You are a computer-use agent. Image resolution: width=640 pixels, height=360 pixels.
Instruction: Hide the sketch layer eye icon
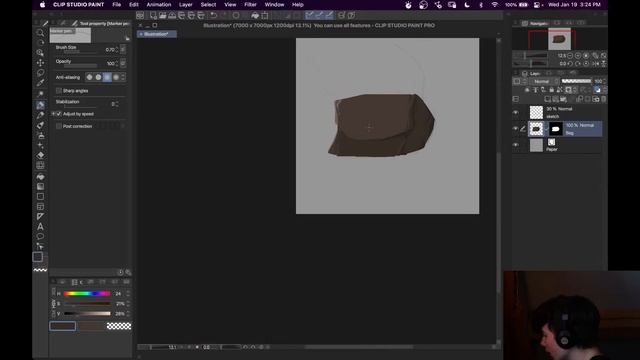click(516, 112)
